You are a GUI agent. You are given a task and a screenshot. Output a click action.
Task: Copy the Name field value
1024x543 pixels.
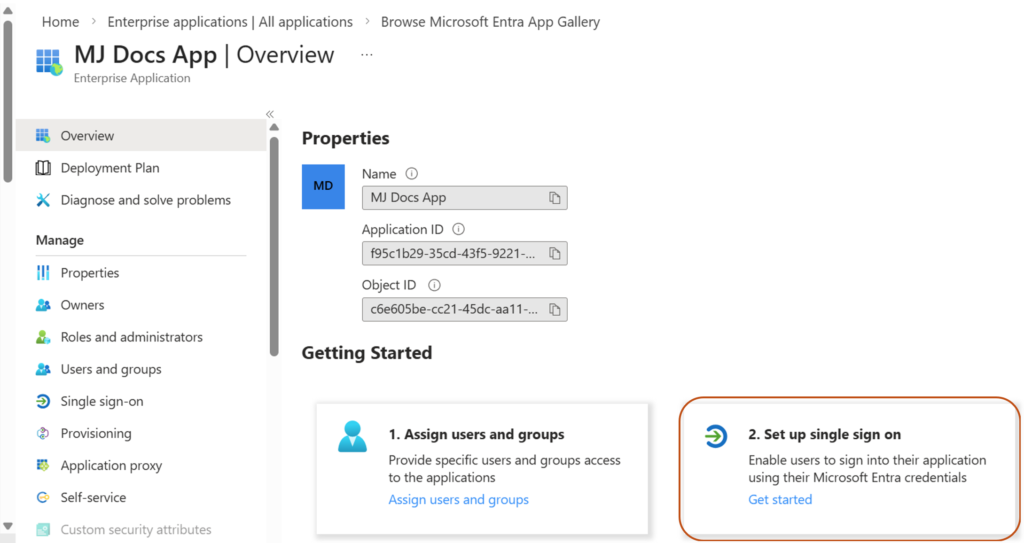(554, 198)
